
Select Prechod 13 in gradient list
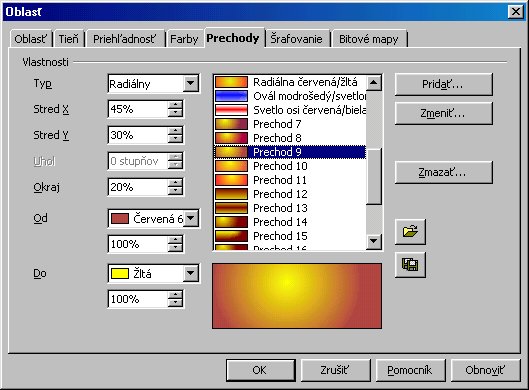(290, 208)
